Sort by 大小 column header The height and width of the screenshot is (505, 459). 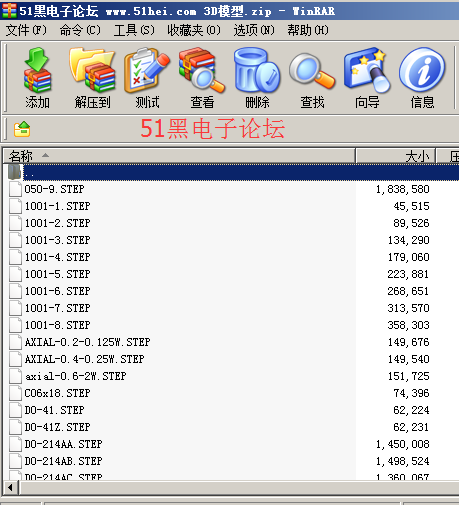[x=396, y=156]
